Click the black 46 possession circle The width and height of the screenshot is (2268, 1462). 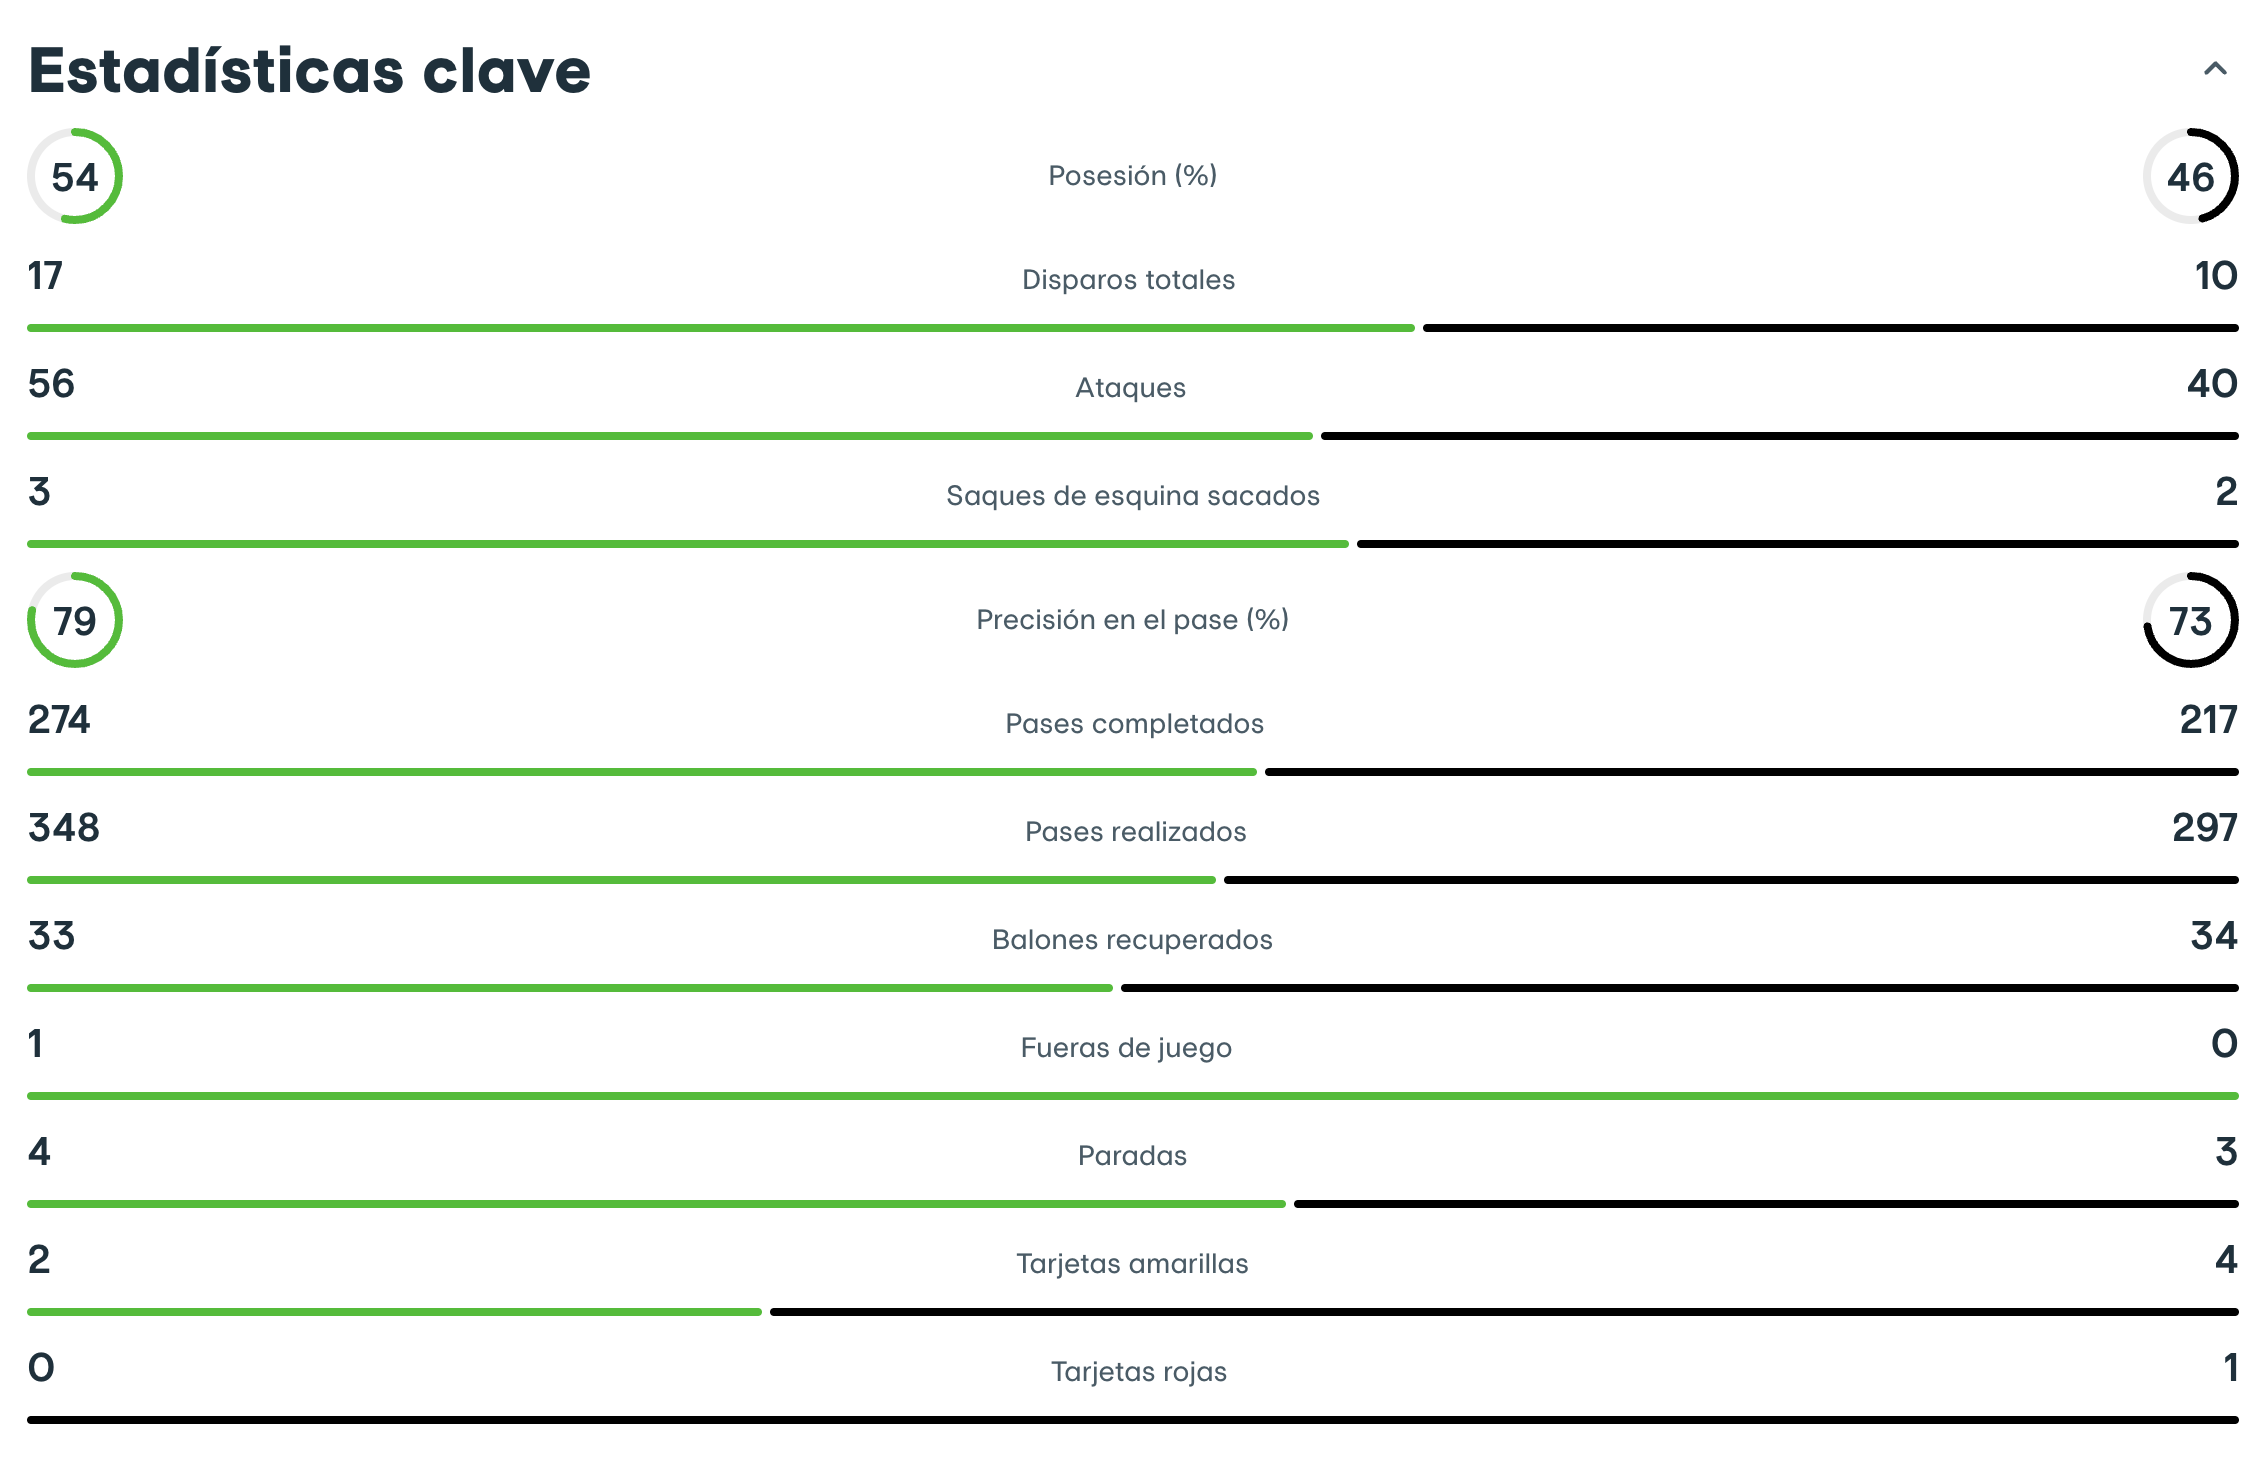(x=2190, y=176)
